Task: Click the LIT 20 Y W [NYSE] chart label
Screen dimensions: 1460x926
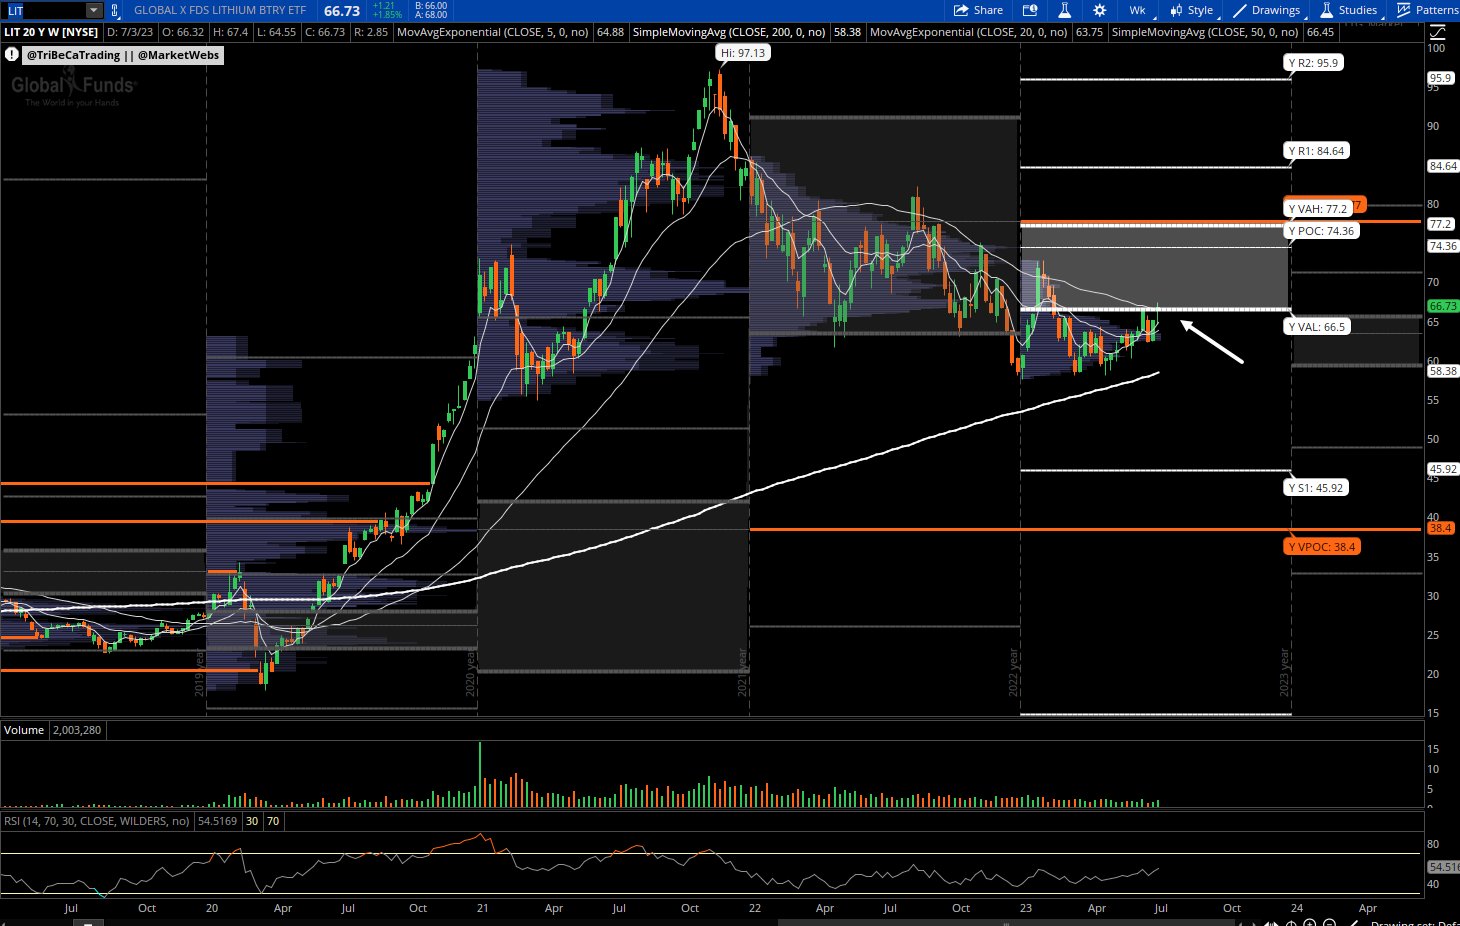Action: tap(51, 32)
